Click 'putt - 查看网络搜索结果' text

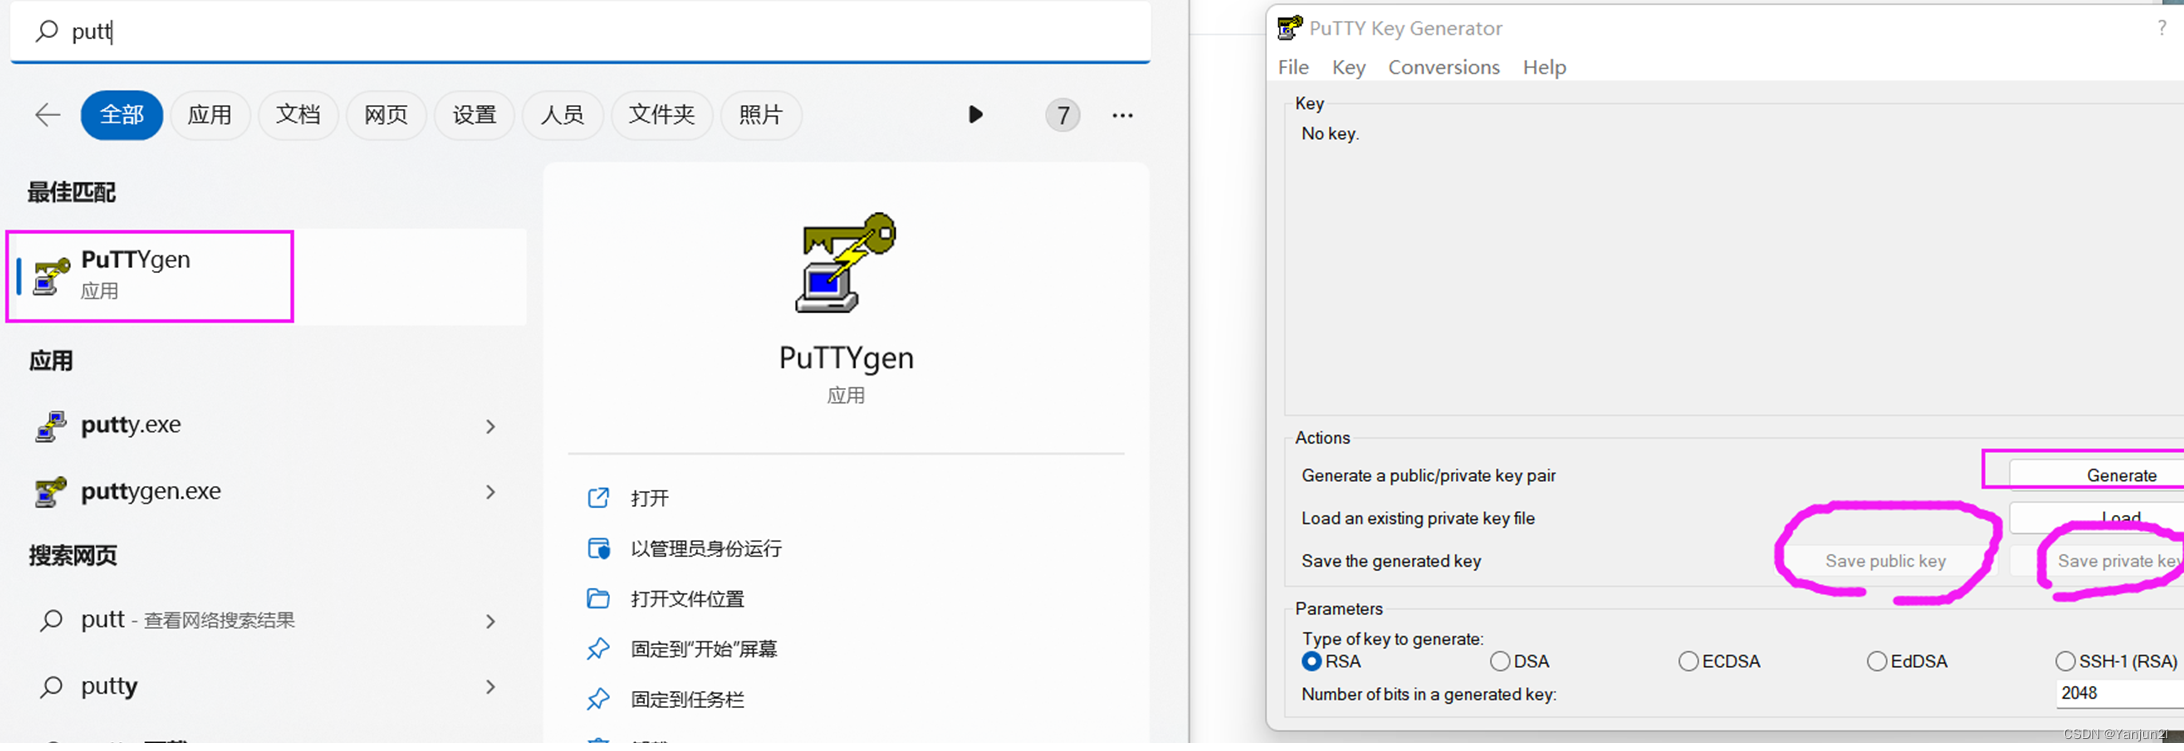pyautogui.click(x=188, y=620)
